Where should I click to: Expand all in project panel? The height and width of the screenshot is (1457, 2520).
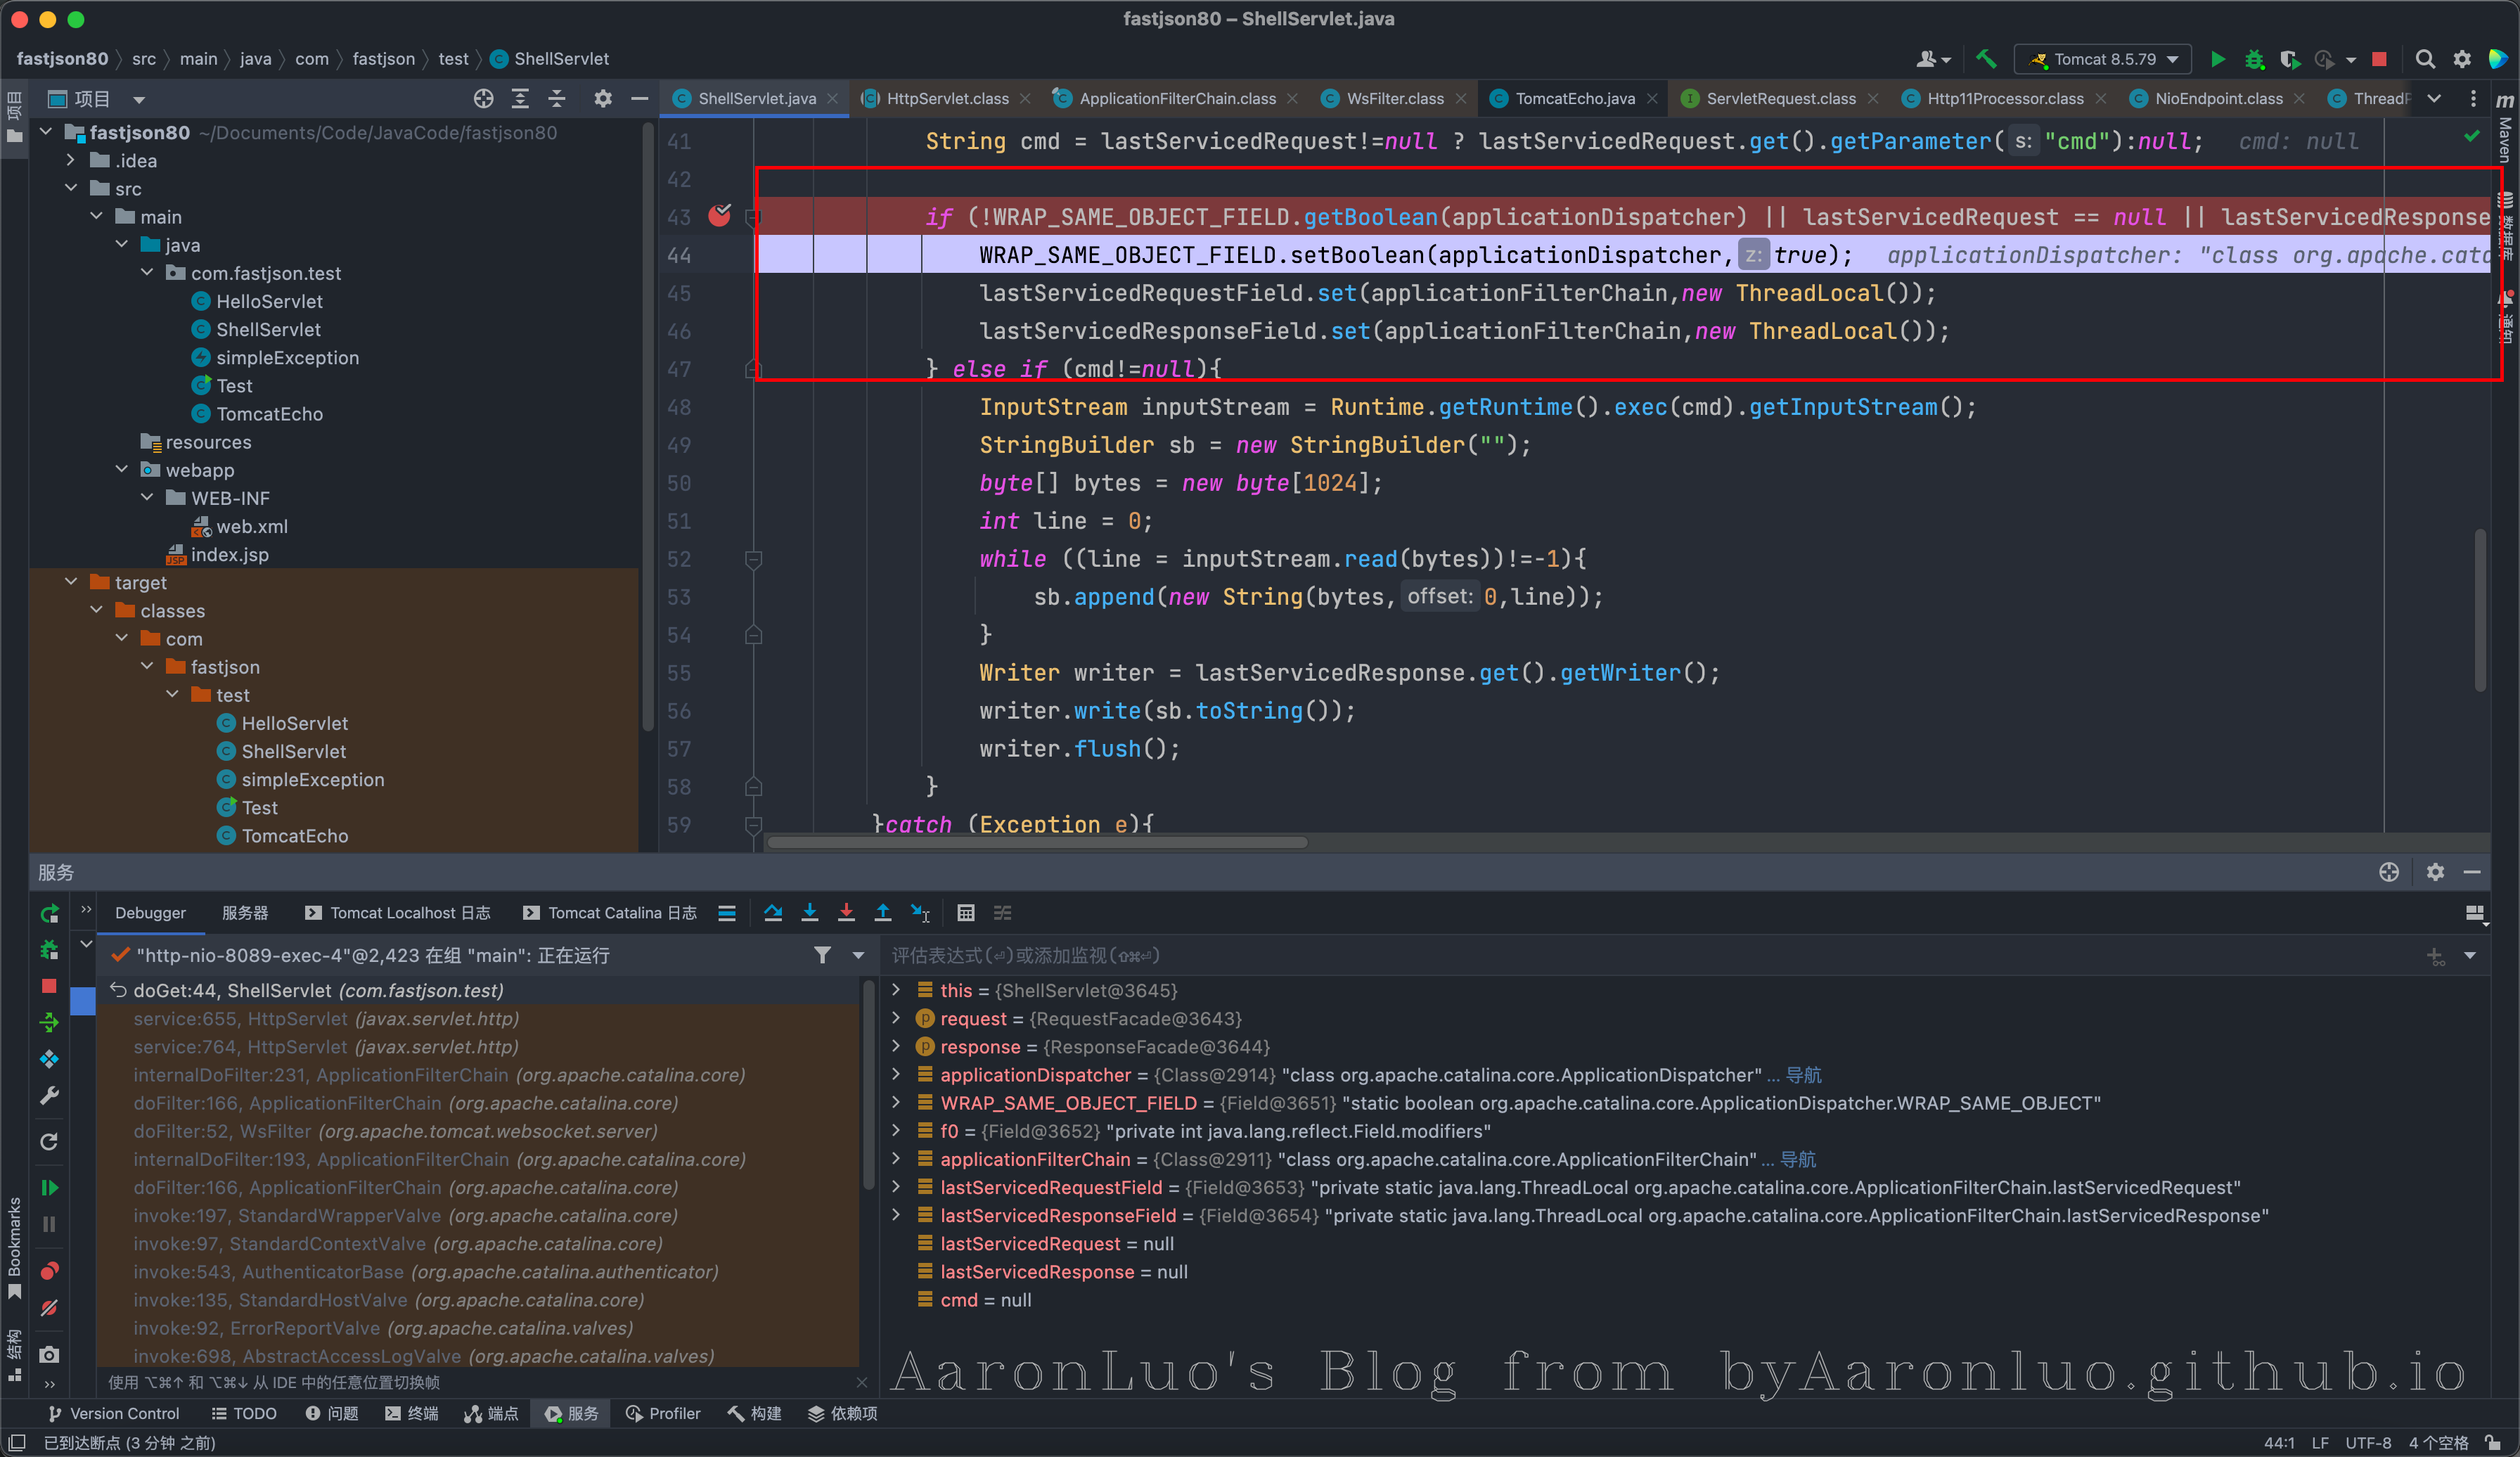click(520, 98)
